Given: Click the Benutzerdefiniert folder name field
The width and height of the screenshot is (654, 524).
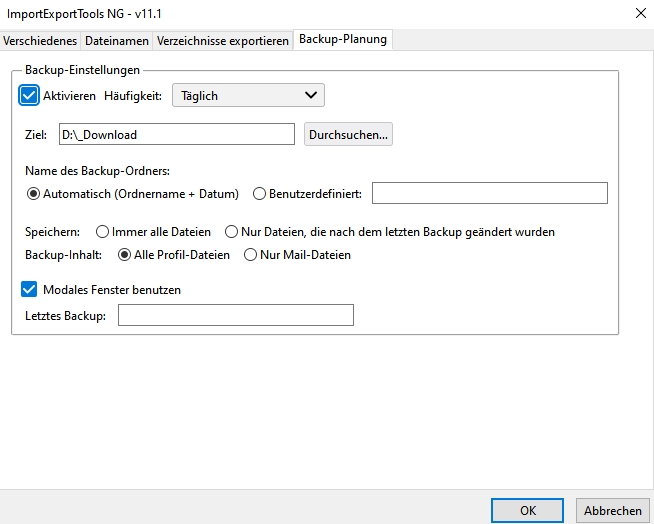Looking at the screenshot, I should [x=489, y=193].
